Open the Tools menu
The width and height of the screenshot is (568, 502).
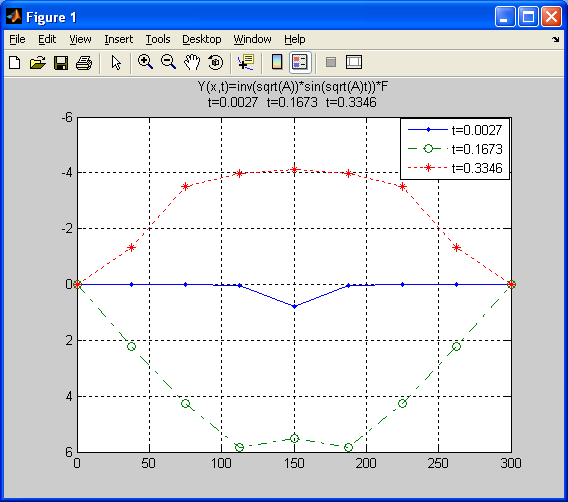pos(158,39)
